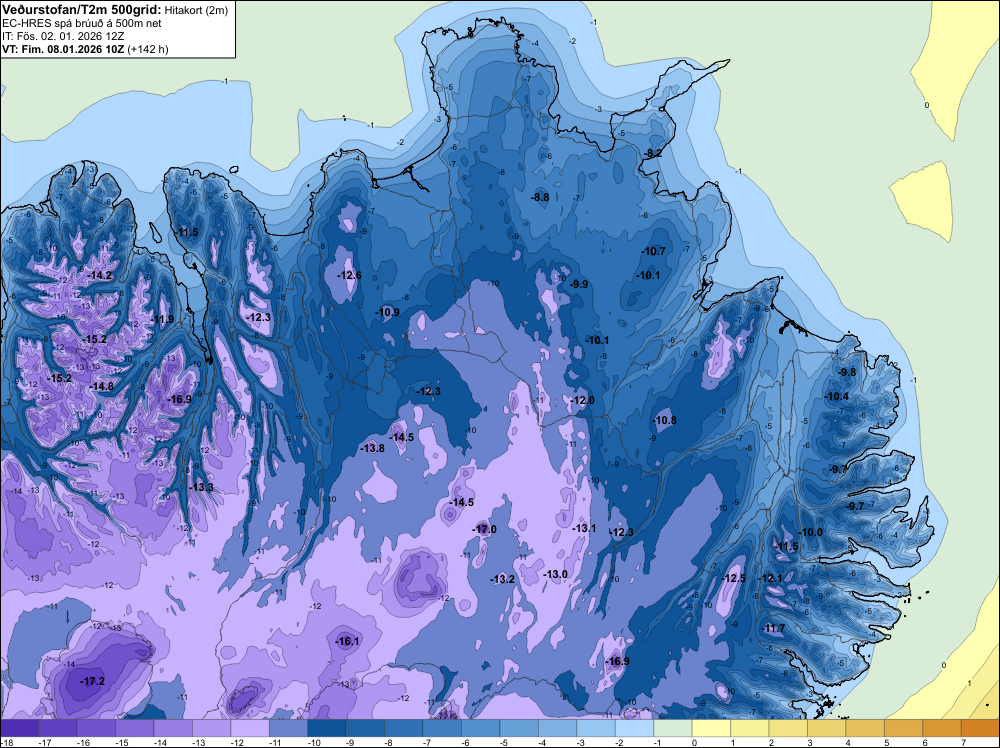Click the '0' label in the legend bar
The height and width of the screenshot is (748, 1000).
tap(694, 742)
